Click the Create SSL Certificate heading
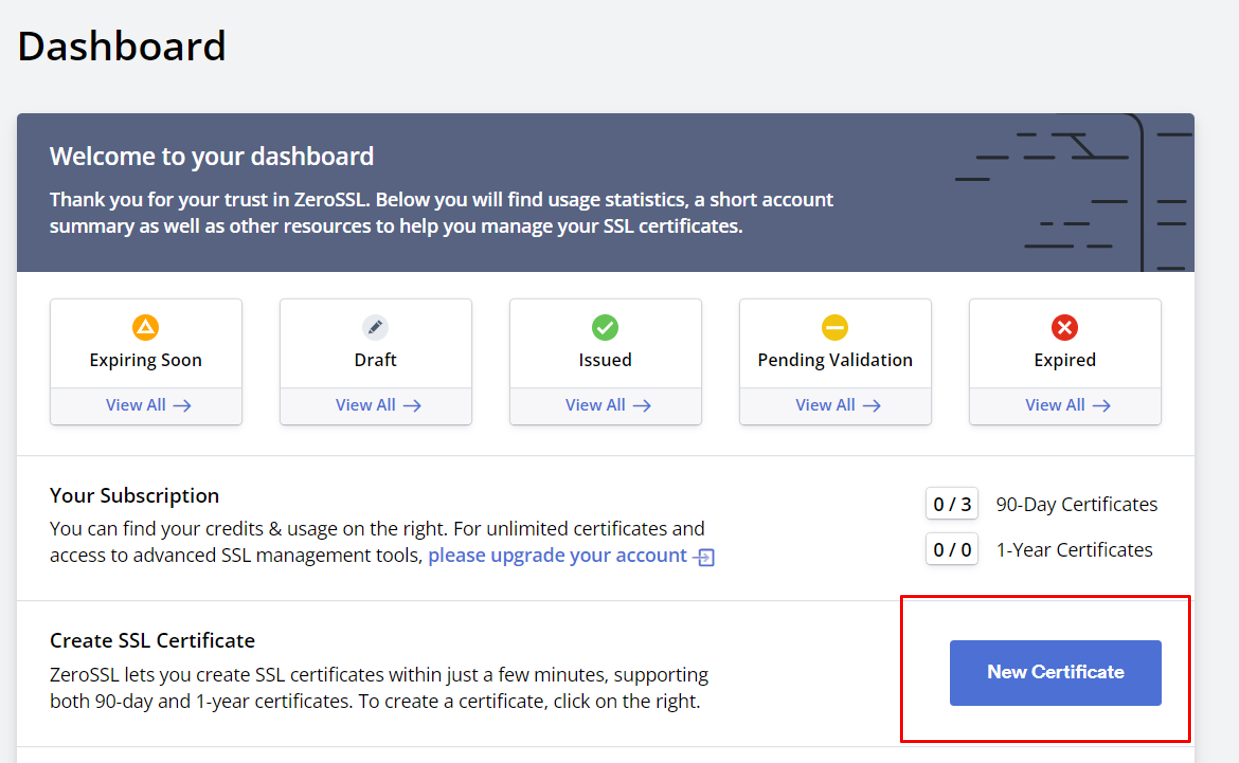This screenshot has height=763, width=1239. point(153,640)
